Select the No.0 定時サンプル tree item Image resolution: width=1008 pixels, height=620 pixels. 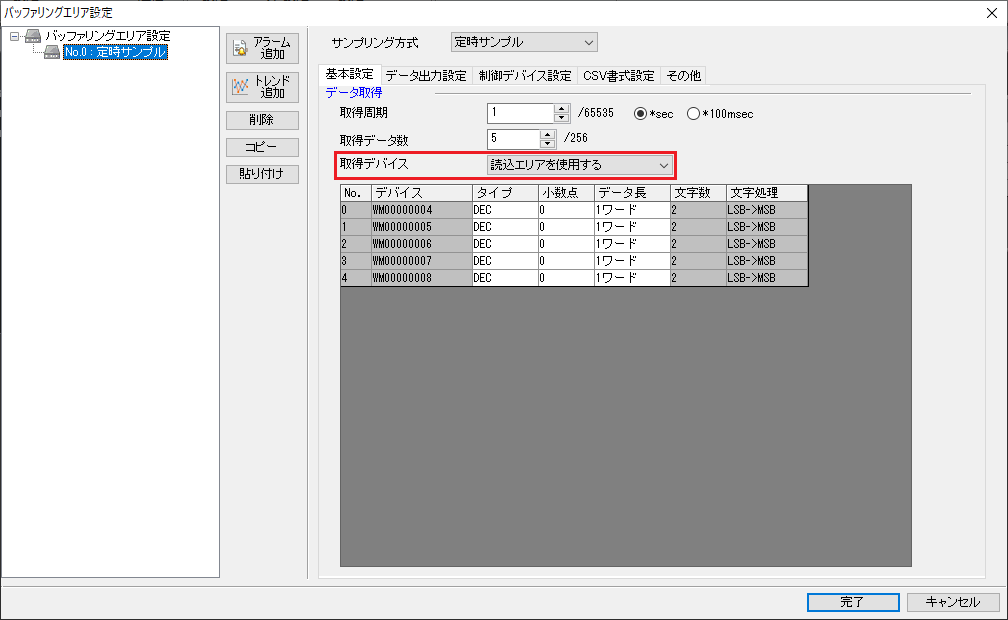[114, 51]
